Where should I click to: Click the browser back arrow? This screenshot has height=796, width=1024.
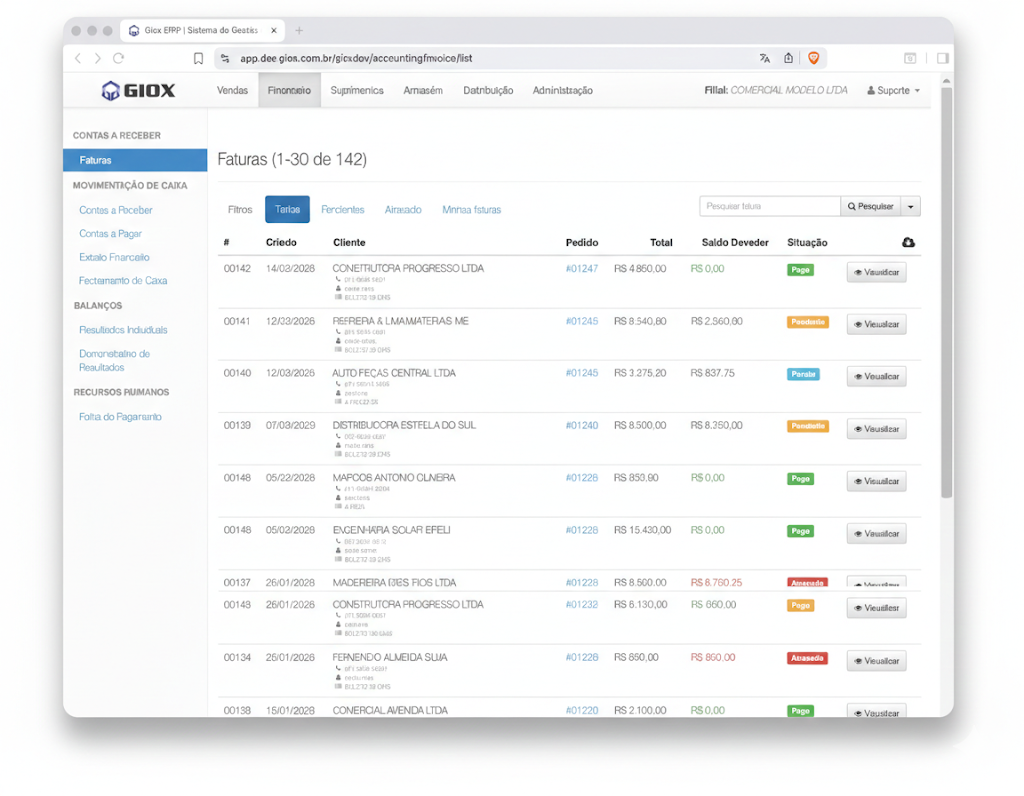pyautogui.click(x=78, y=58)
